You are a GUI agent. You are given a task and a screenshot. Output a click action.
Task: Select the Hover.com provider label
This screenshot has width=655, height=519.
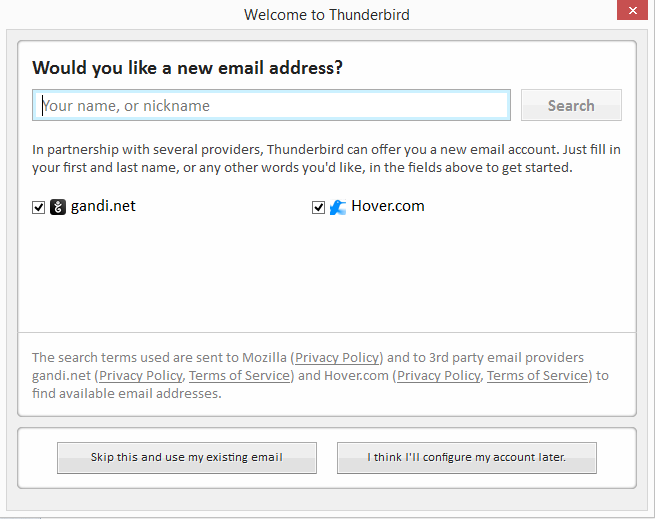tap(388, 206)
